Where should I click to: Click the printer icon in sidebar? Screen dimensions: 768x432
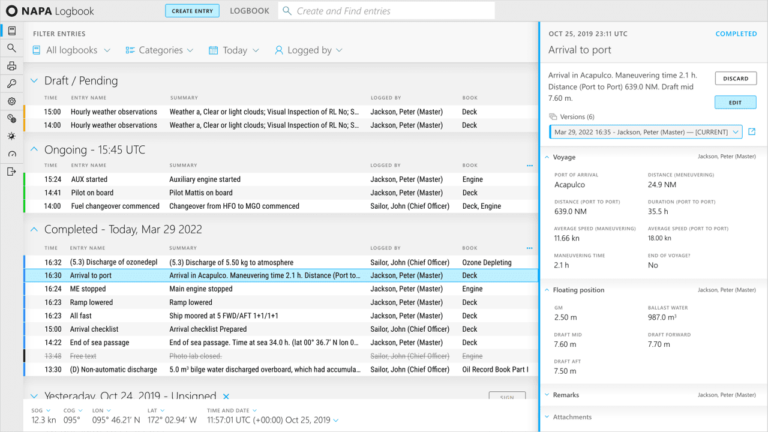(11, 66)
